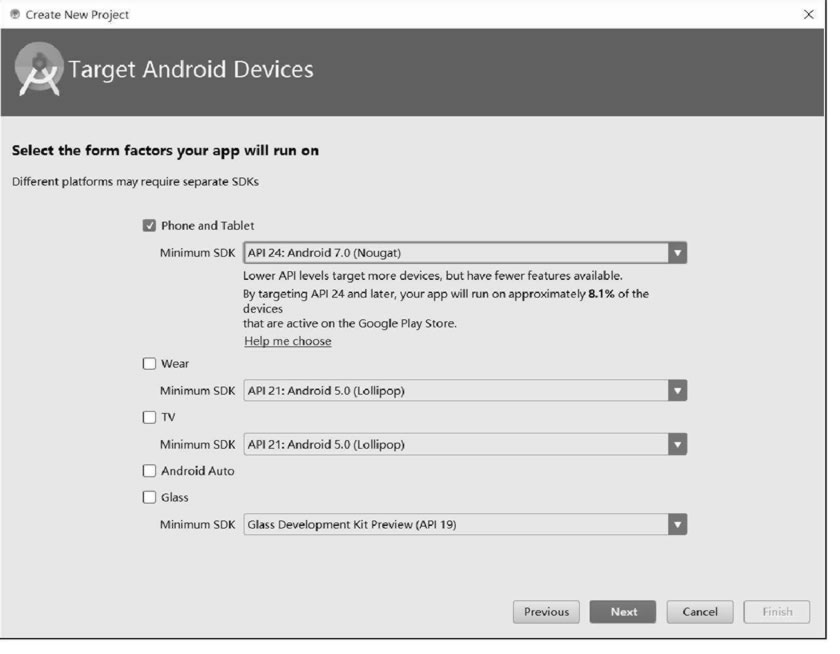The image size is (840, 654).
Task: Open Wear Minimum SDK dropdown arrow
Action: point(677,391)
